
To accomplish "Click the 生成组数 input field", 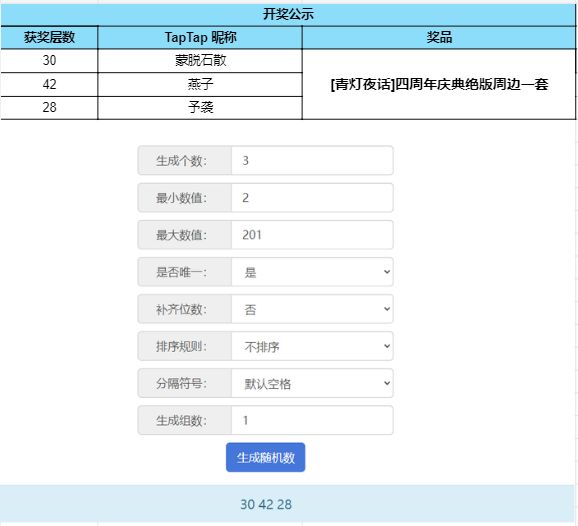I will (x=312, y=420).
